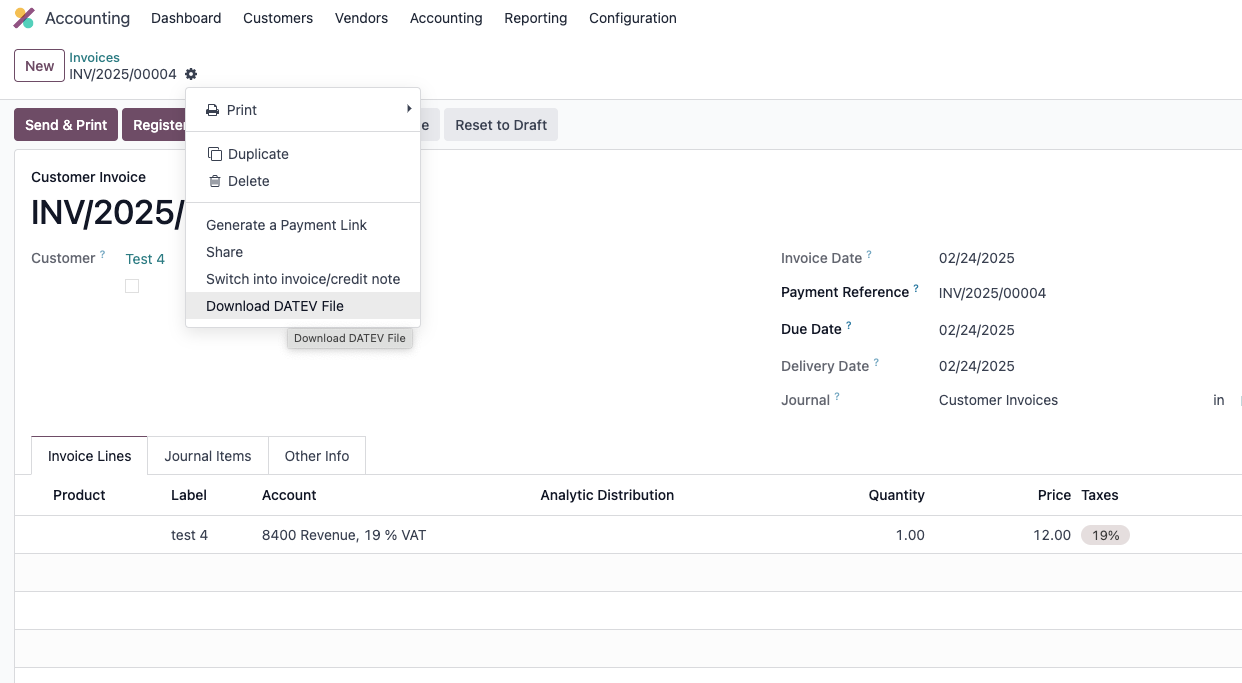Screen dimensions: 1242x683
Task: Choose Generate a Payment Link
Action: 286,225
